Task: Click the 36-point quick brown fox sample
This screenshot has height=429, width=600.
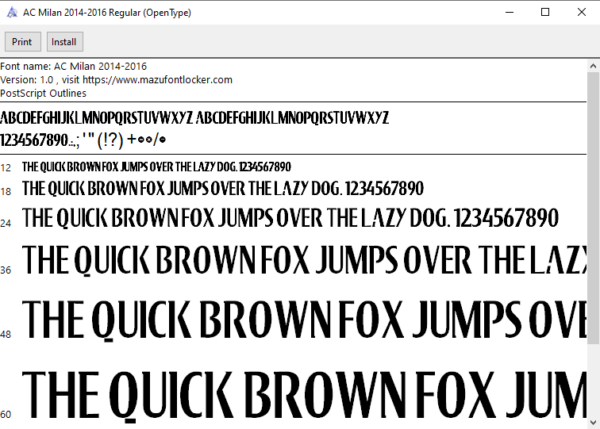Action: pos(304,260)
